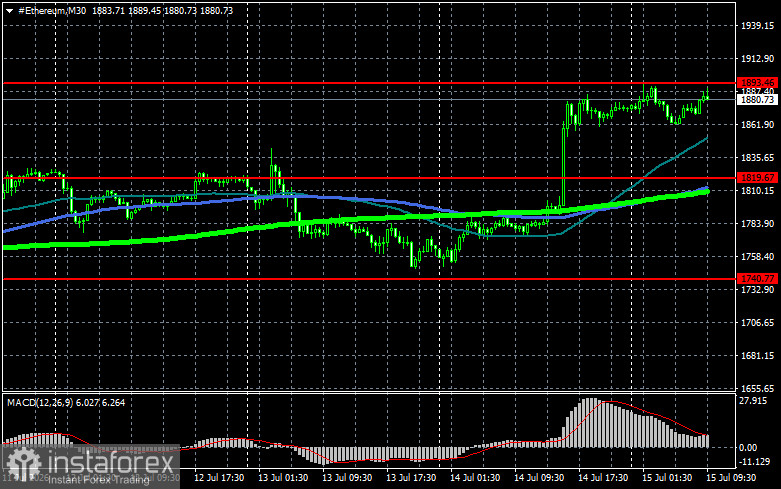This screenshot has width=781, height=489.
Task: Click the tallest MACD histogram bar
Action: point(590,422)
